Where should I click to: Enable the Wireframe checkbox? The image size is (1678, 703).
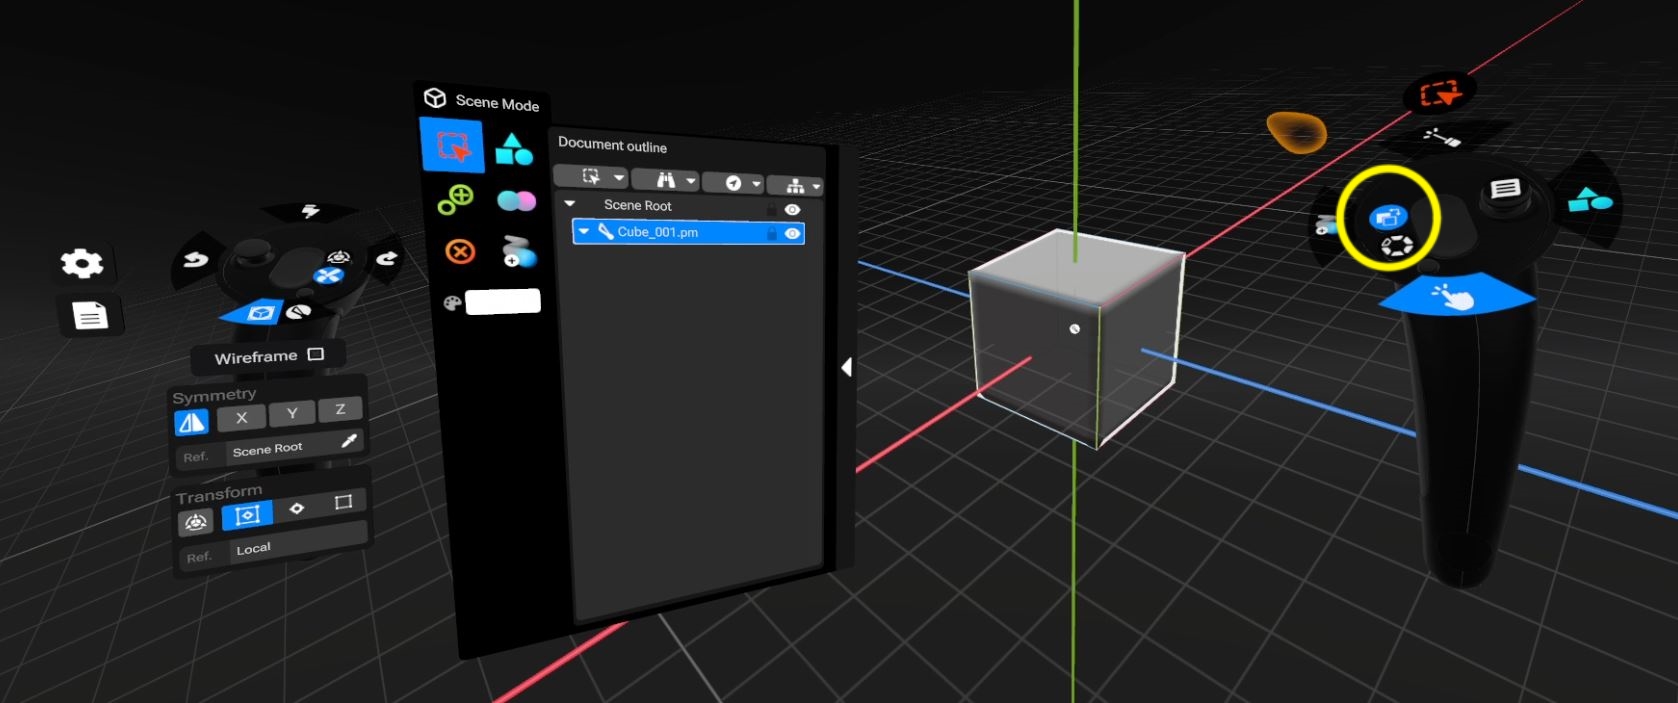pos(316,354)
